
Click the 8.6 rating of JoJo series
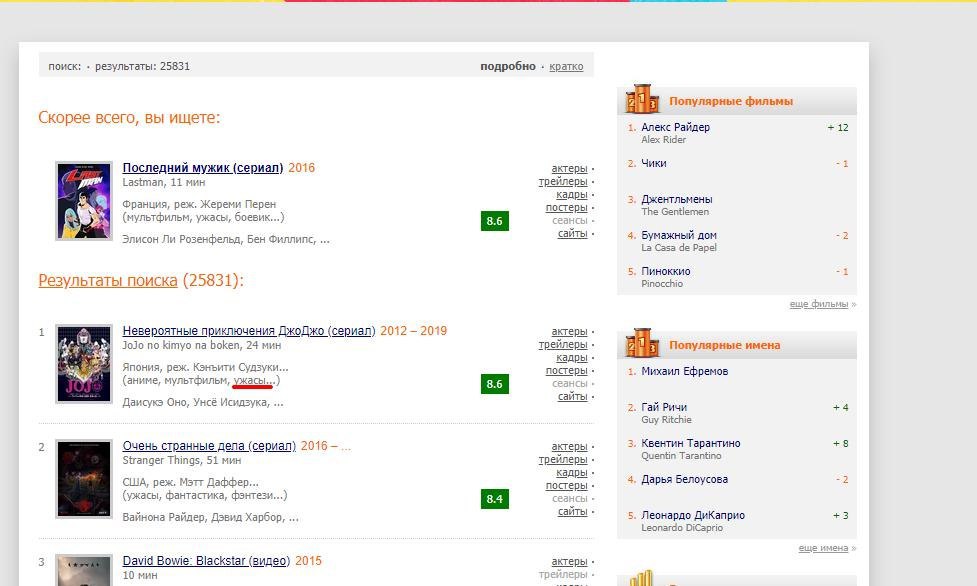click(495, 383)
